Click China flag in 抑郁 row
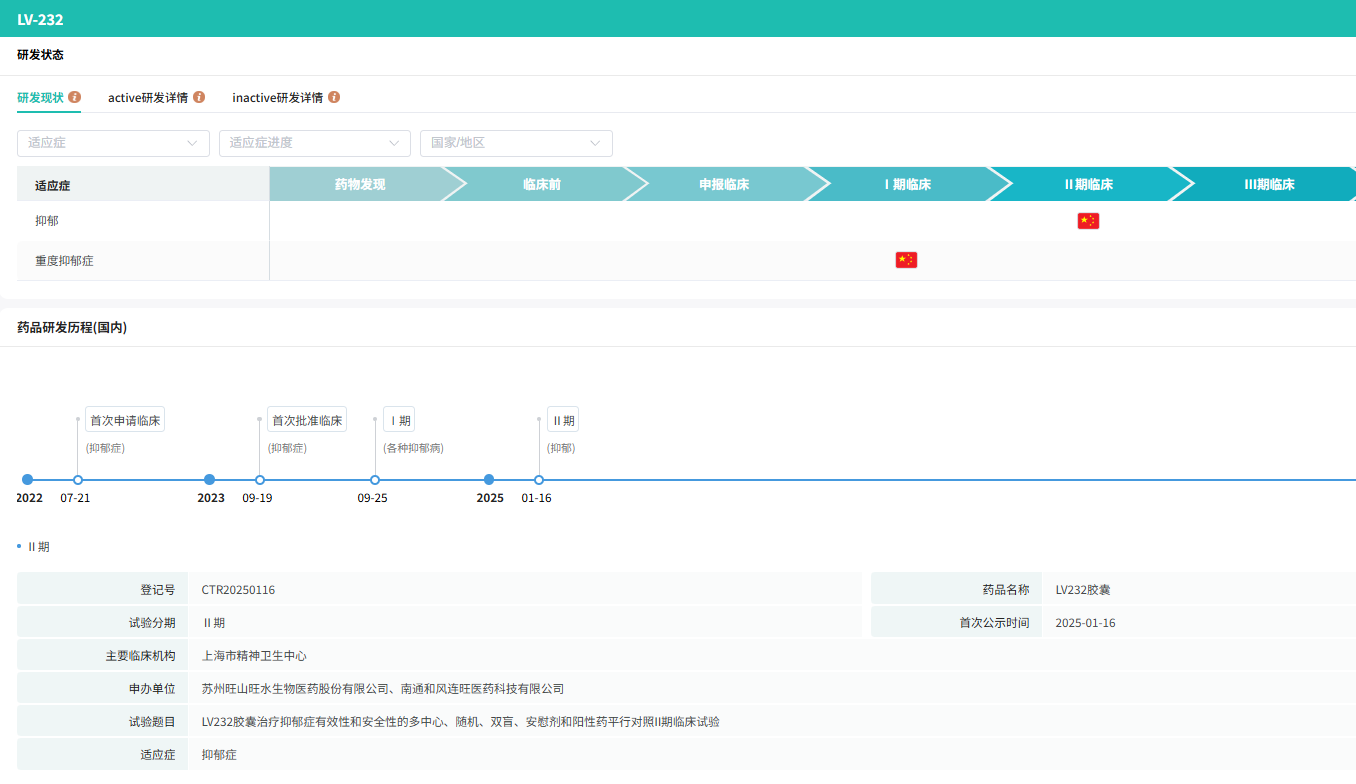The image size is (1356, 784). pos(1088,221)
